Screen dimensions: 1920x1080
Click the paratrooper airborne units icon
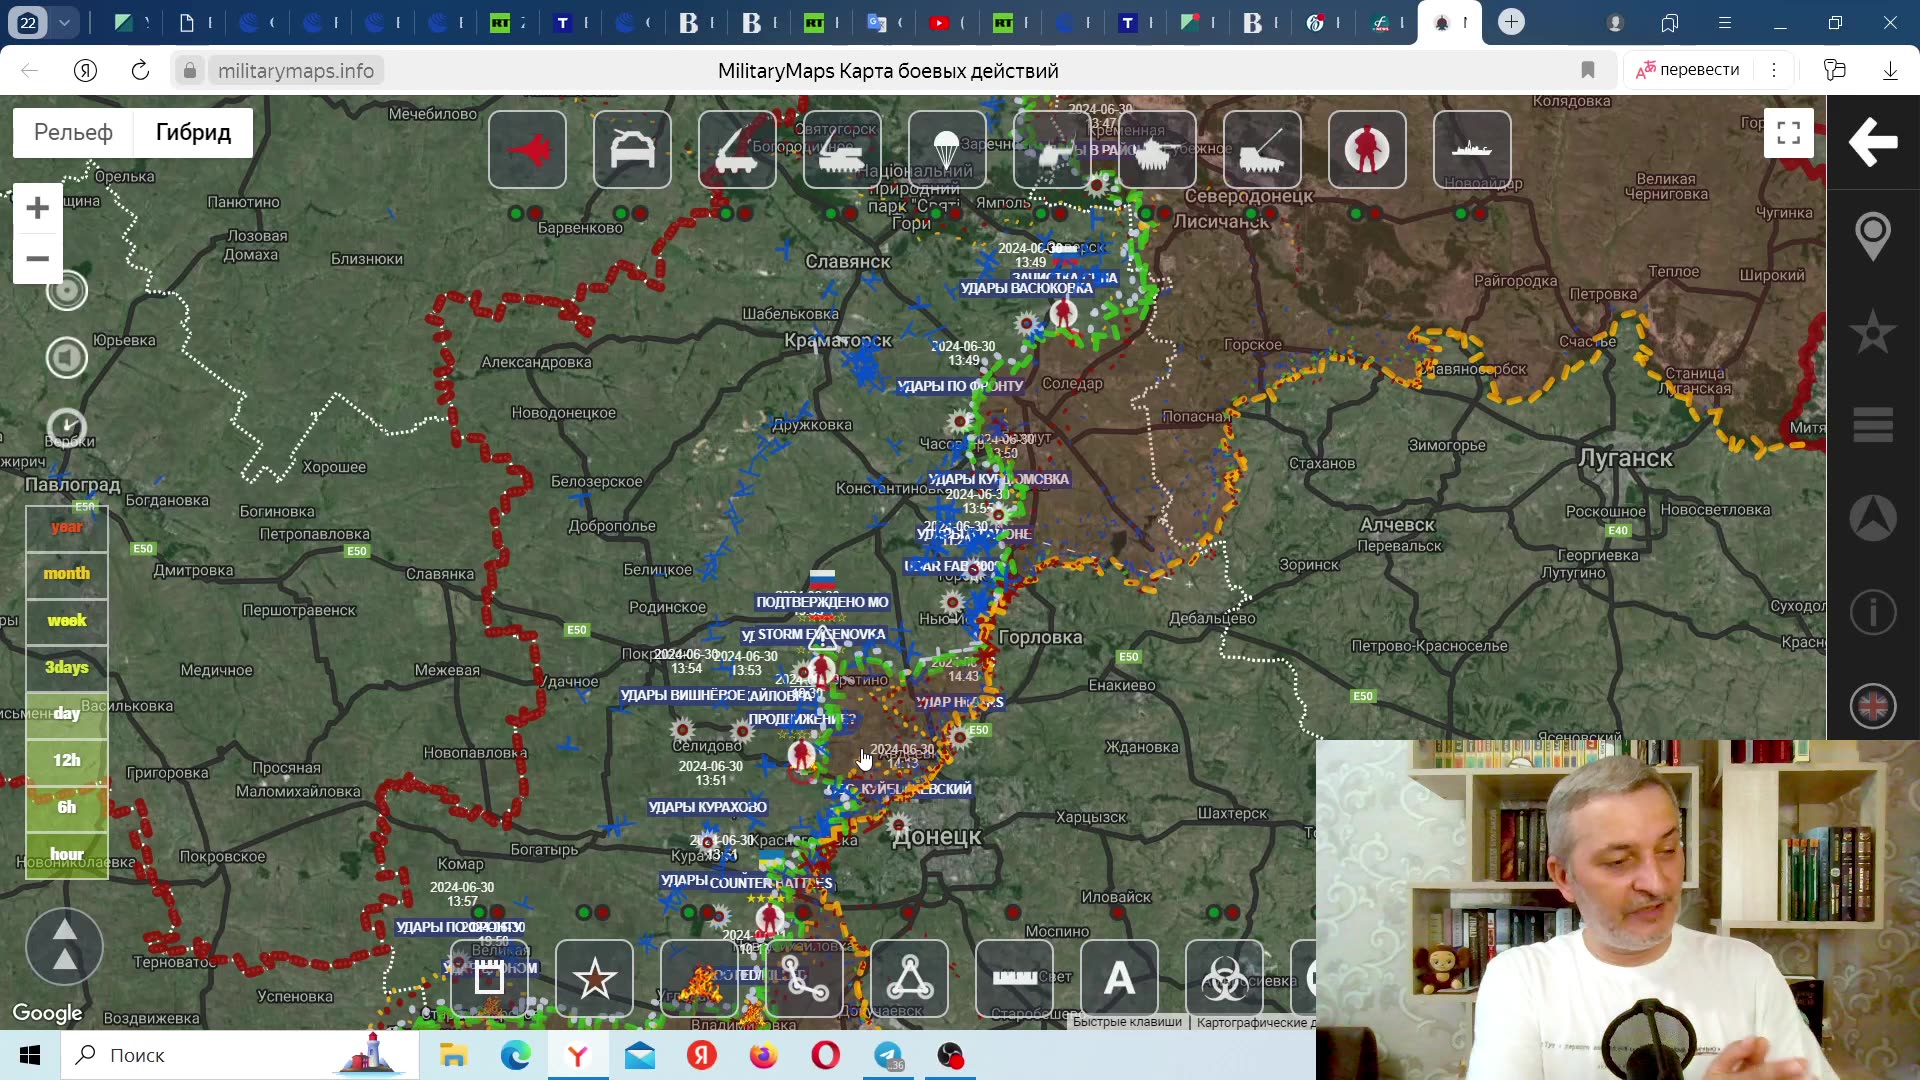(947, 150)
